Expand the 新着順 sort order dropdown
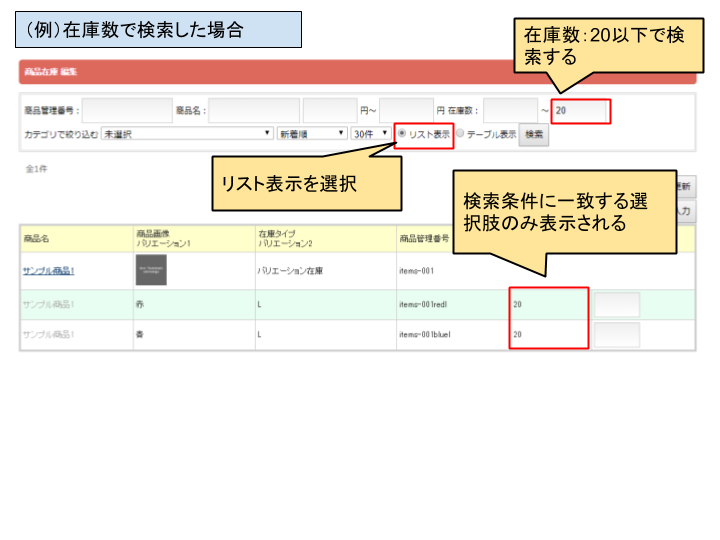Viewport: 720px width, 540px height. coord(311,133)
